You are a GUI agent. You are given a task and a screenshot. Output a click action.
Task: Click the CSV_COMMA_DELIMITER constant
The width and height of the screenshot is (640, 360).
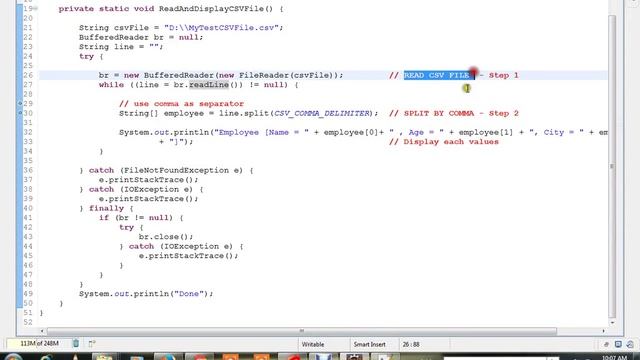(x=322, y=113)
